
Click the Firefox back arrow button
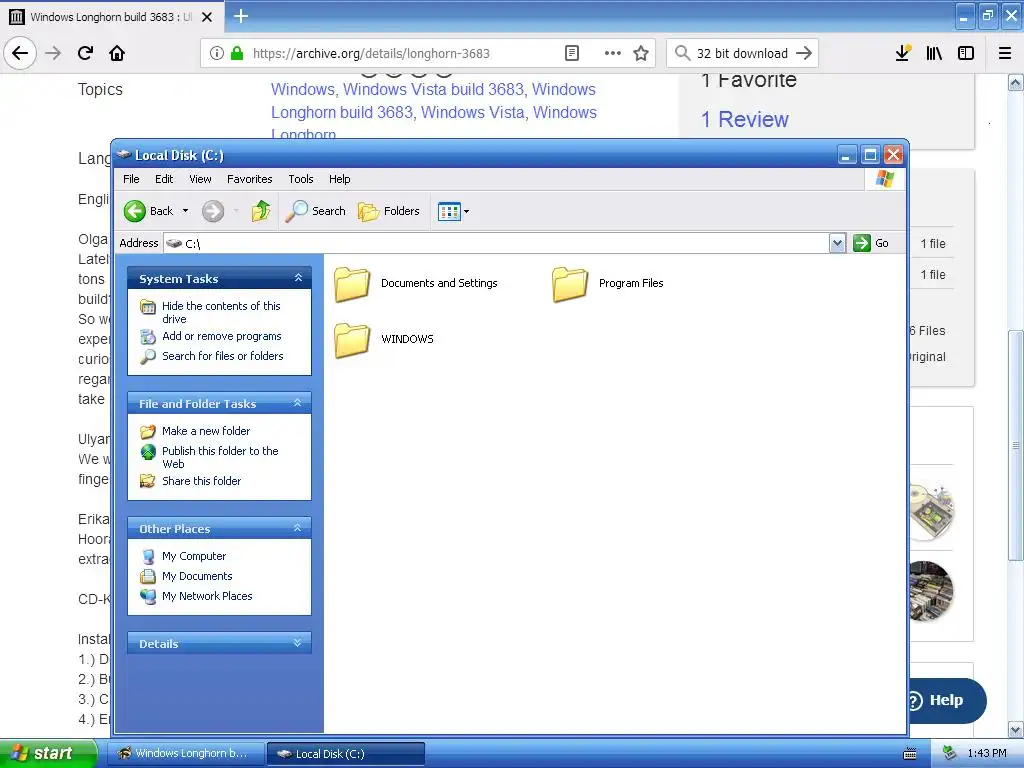click(20, 54)
